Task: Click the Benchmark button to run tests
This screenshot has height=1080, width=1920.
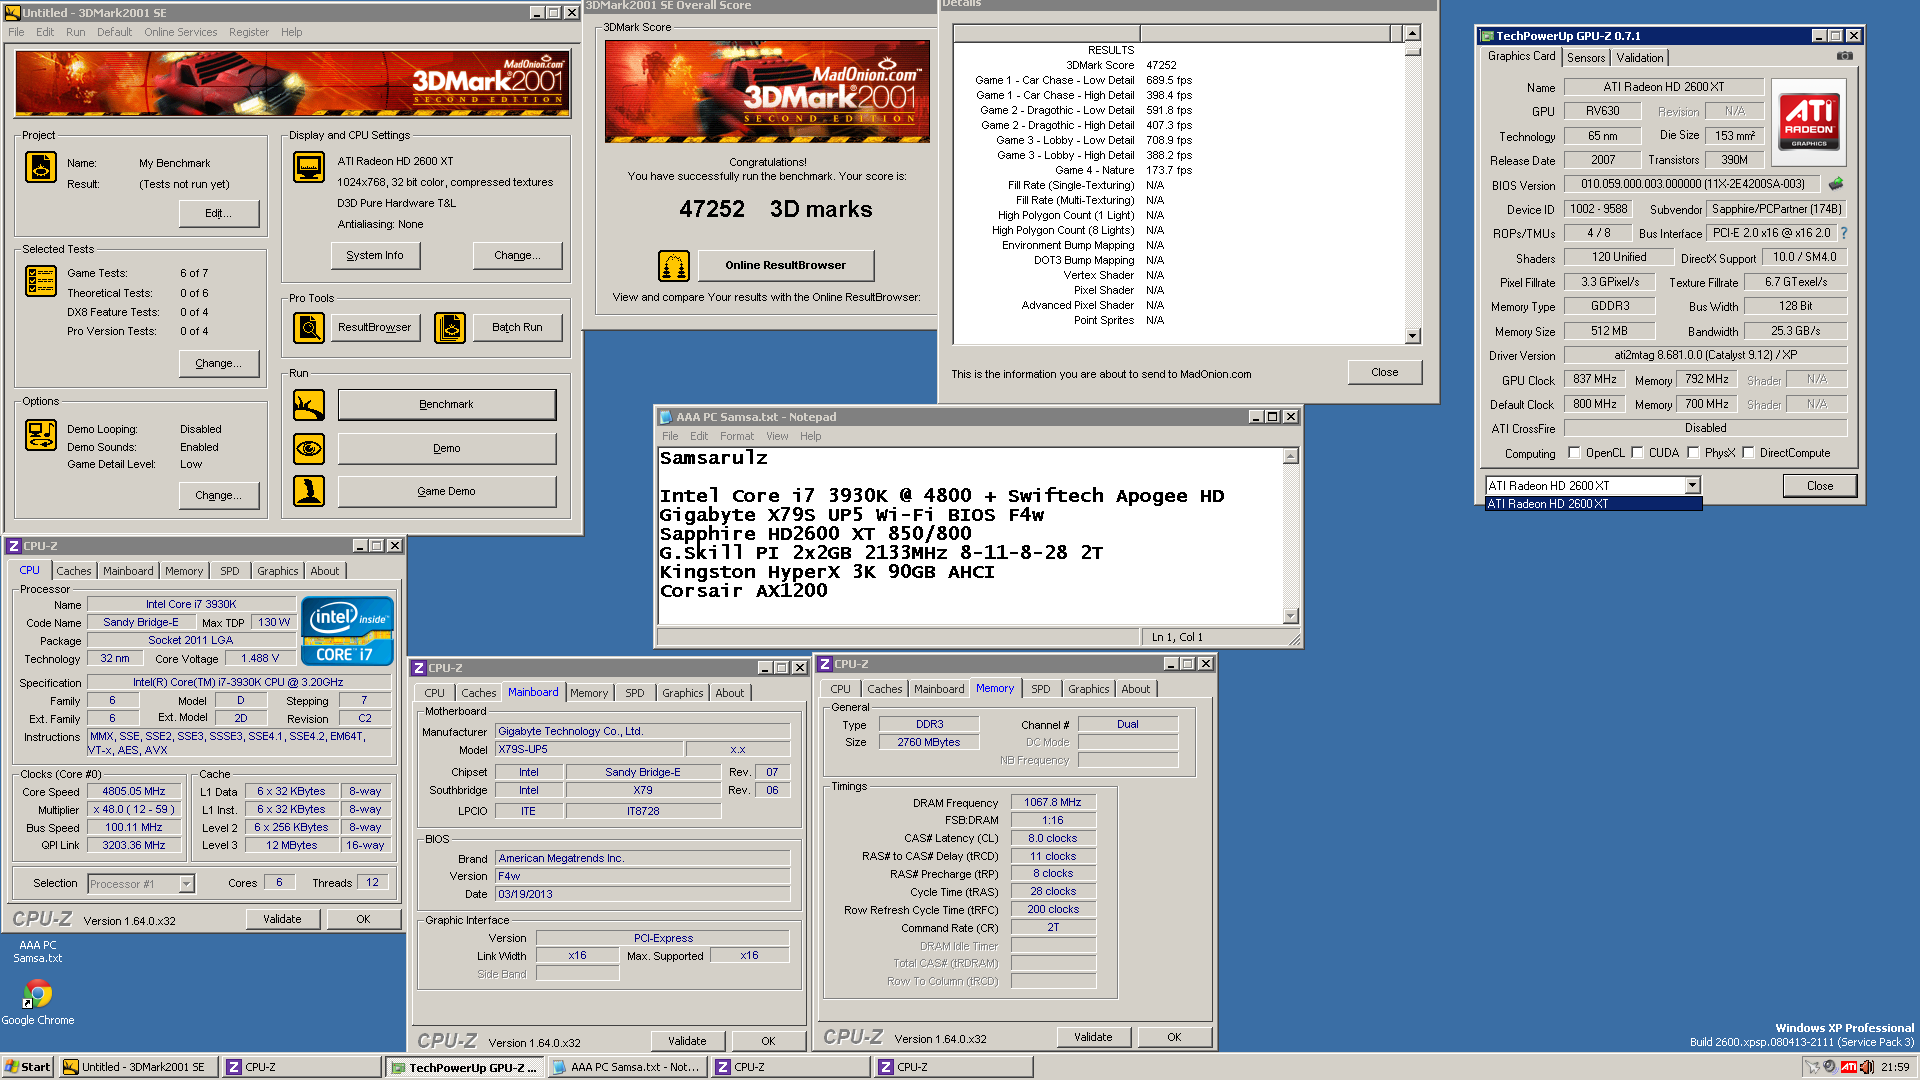Action: (x=446, y=405)
